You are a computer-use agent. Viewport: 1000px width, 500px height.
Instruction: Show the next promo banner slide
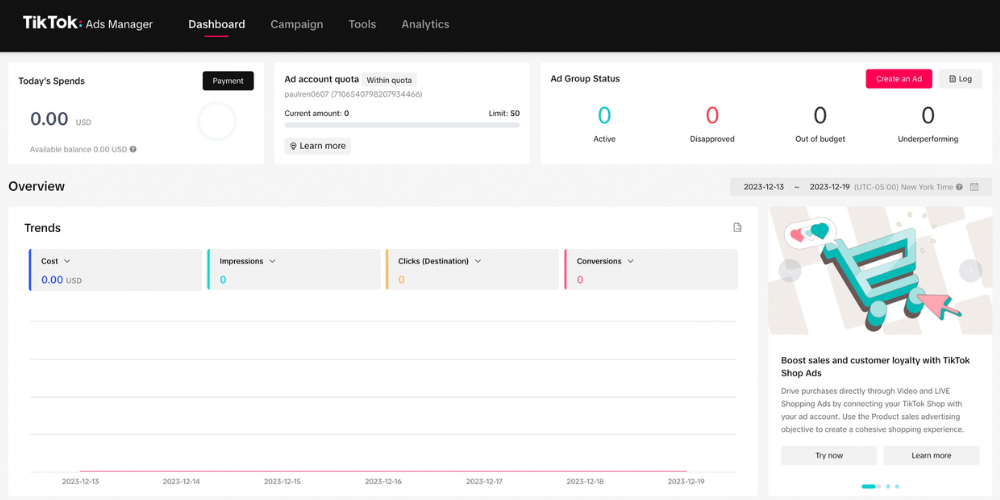point(970,270)
